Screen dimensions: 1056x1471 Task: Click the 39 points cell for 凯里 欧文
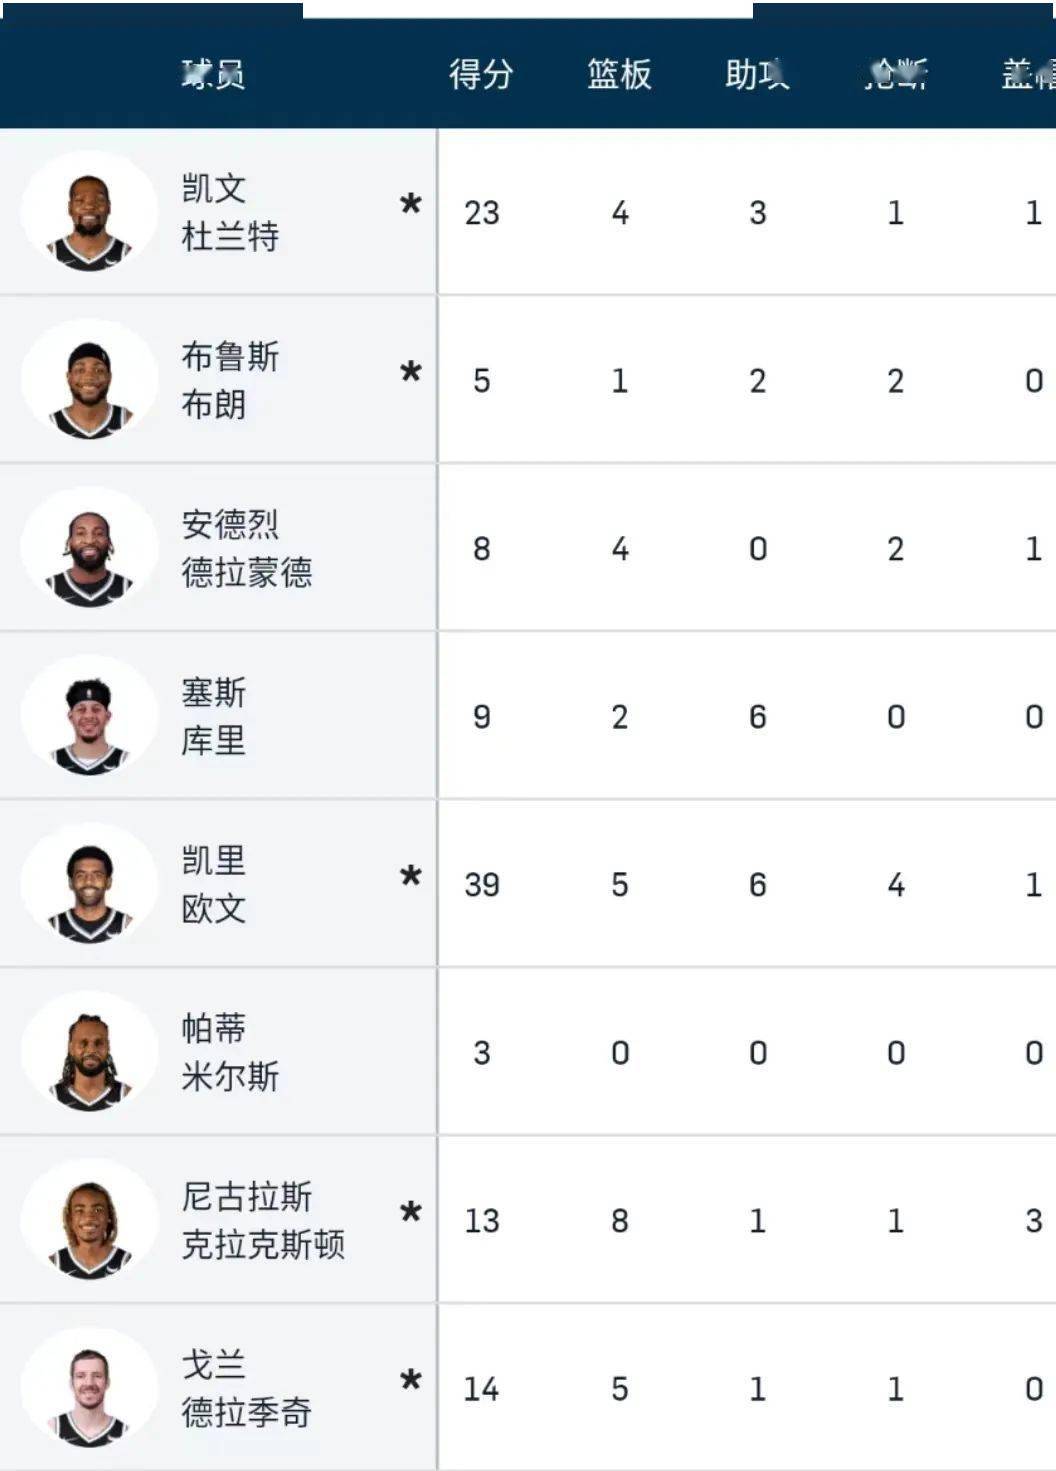[x=481, y=885]
